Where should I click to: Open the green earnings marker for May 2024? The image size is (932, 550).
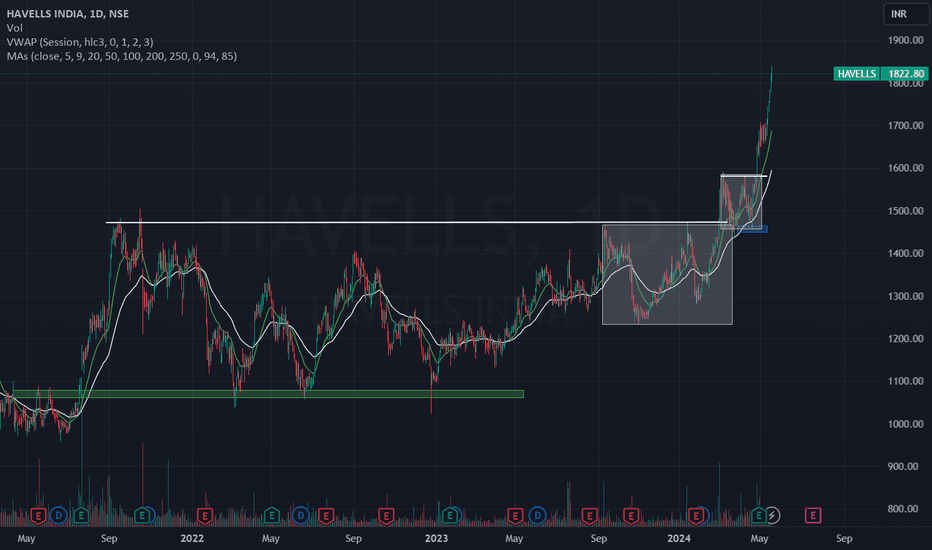coord(758,516)
